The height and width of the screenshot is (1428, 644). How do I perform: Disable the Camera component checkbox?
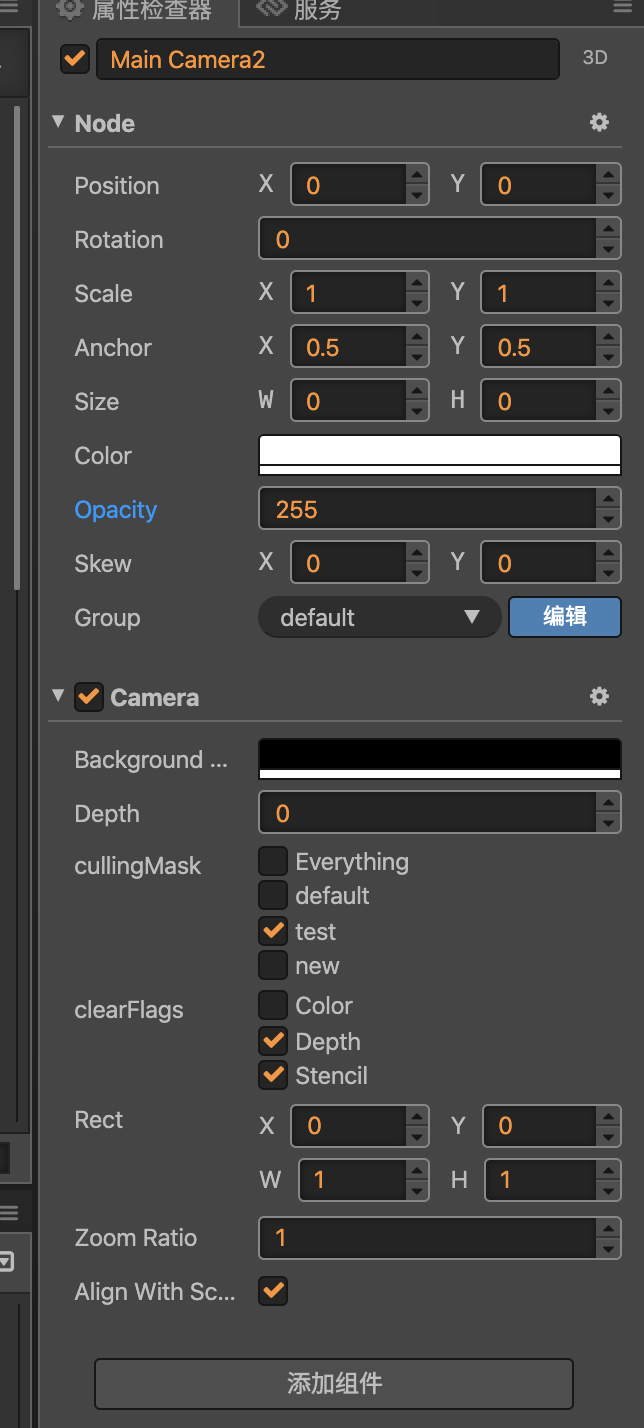[89, 697]
